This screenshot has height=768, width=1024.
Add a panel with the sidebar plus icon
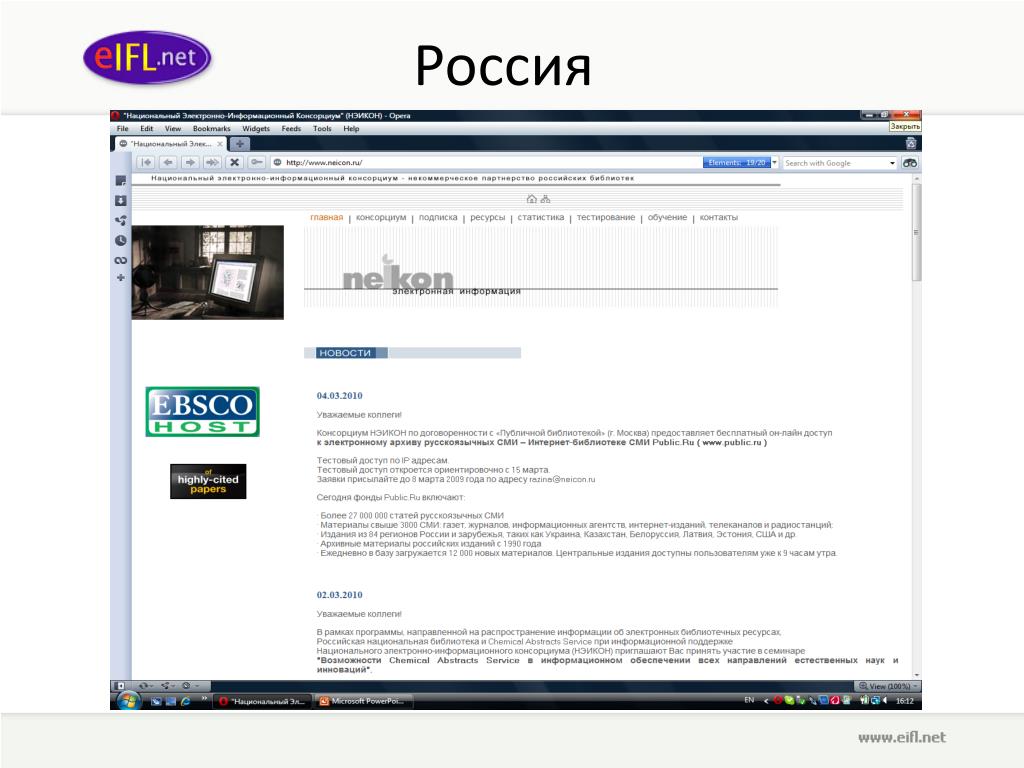[x=121, y=278]
